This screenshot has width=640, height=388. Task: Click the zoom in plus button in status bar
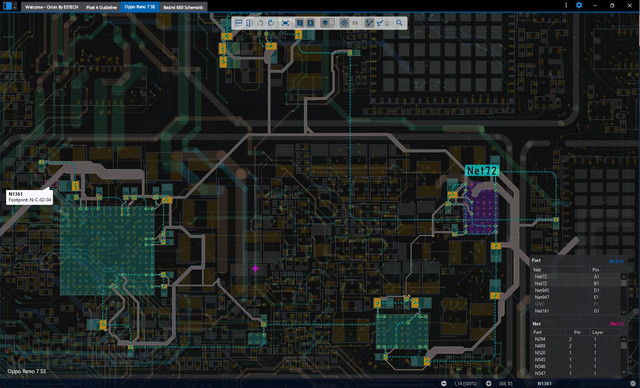[488, 384]
